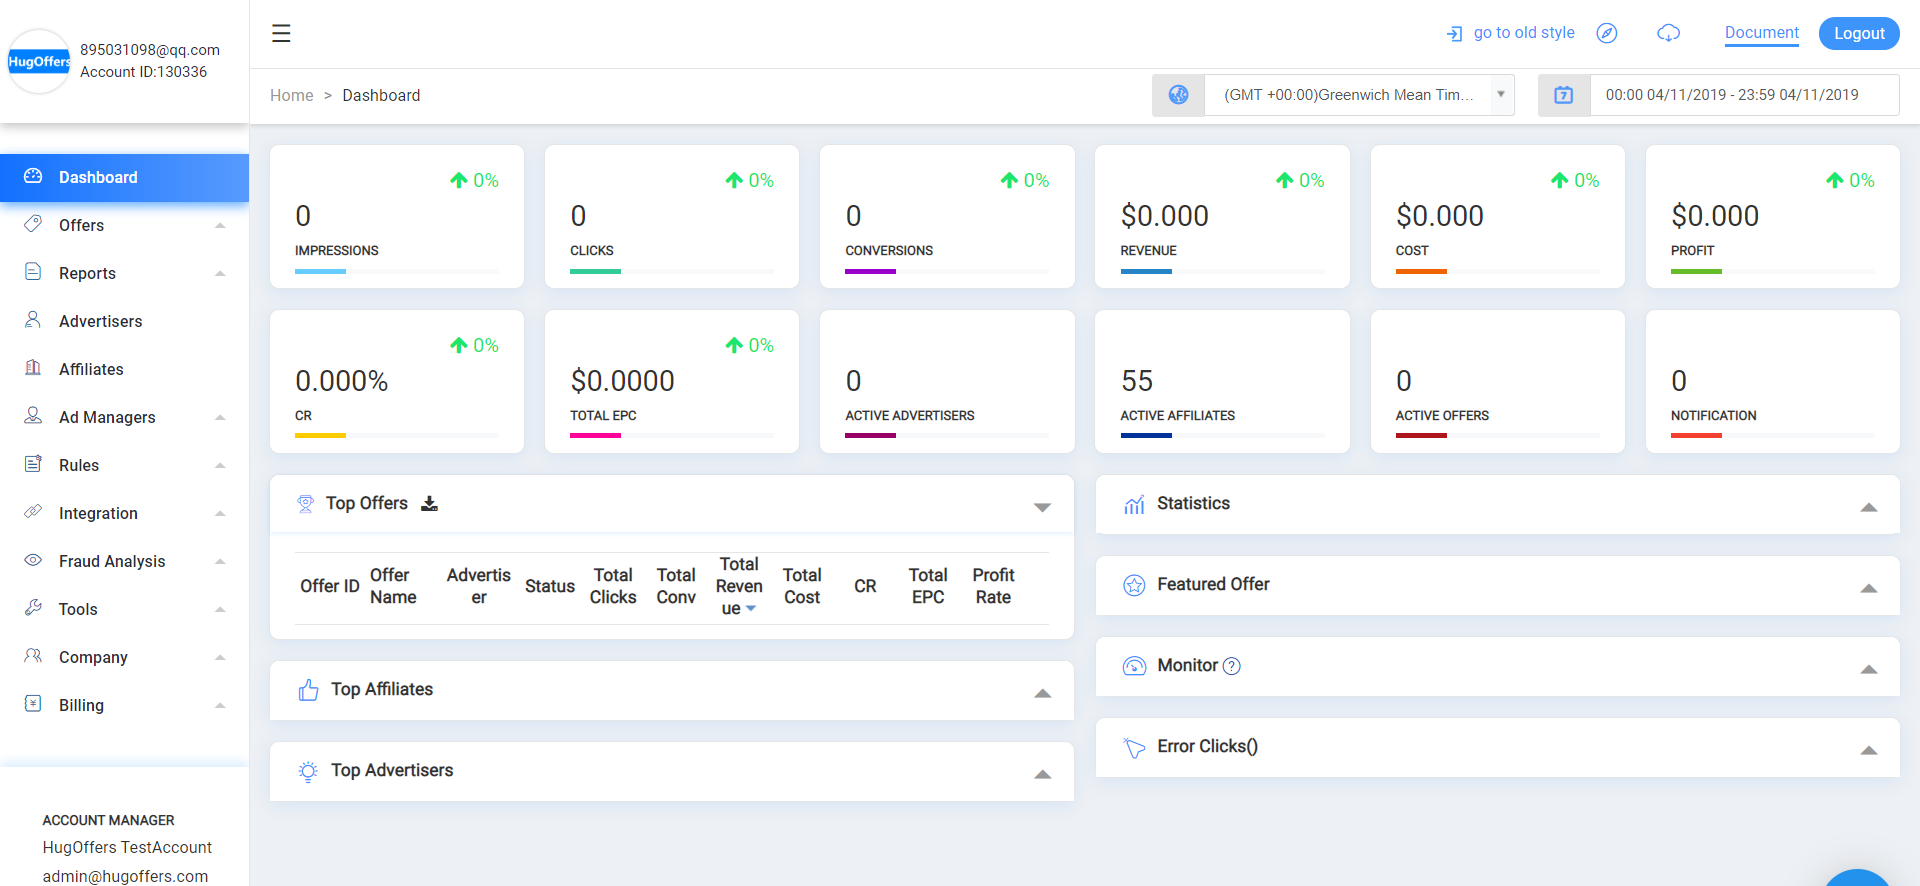Image resolution: width=1920 pixels, height=886 pixels.
Task: Open the Company menu item
Action: (124, 657)
